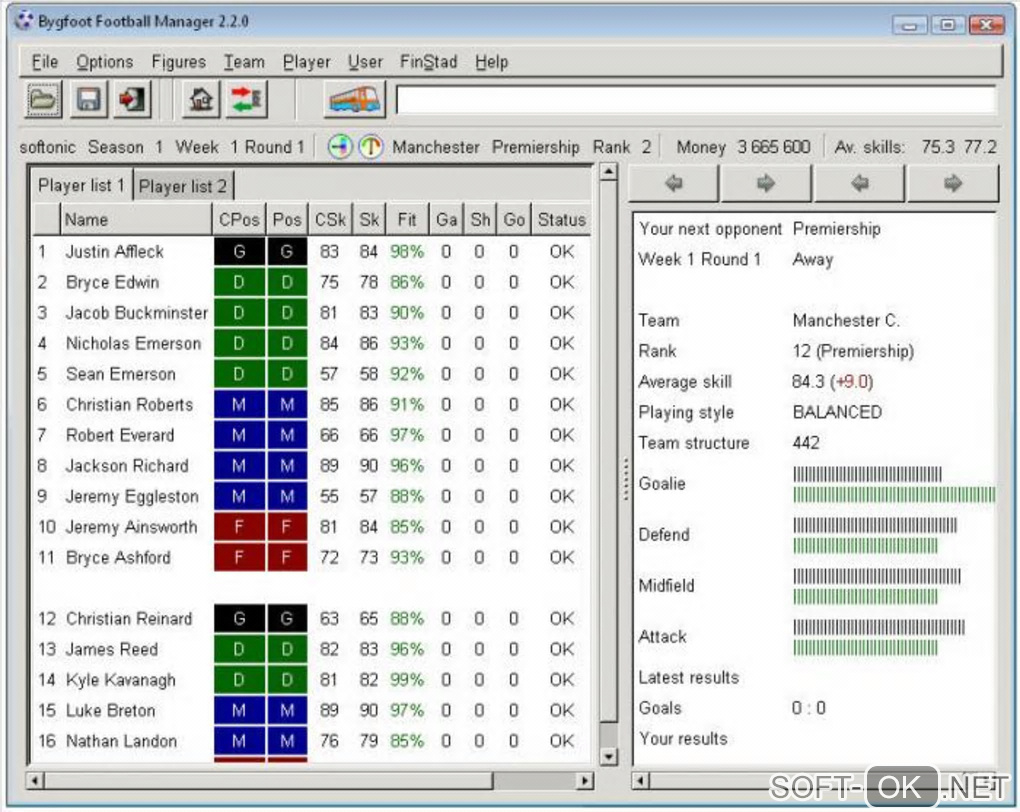Select substitute Nathan Landon
This screenshot has height=812, width=1020.
(x=122, y=741)
